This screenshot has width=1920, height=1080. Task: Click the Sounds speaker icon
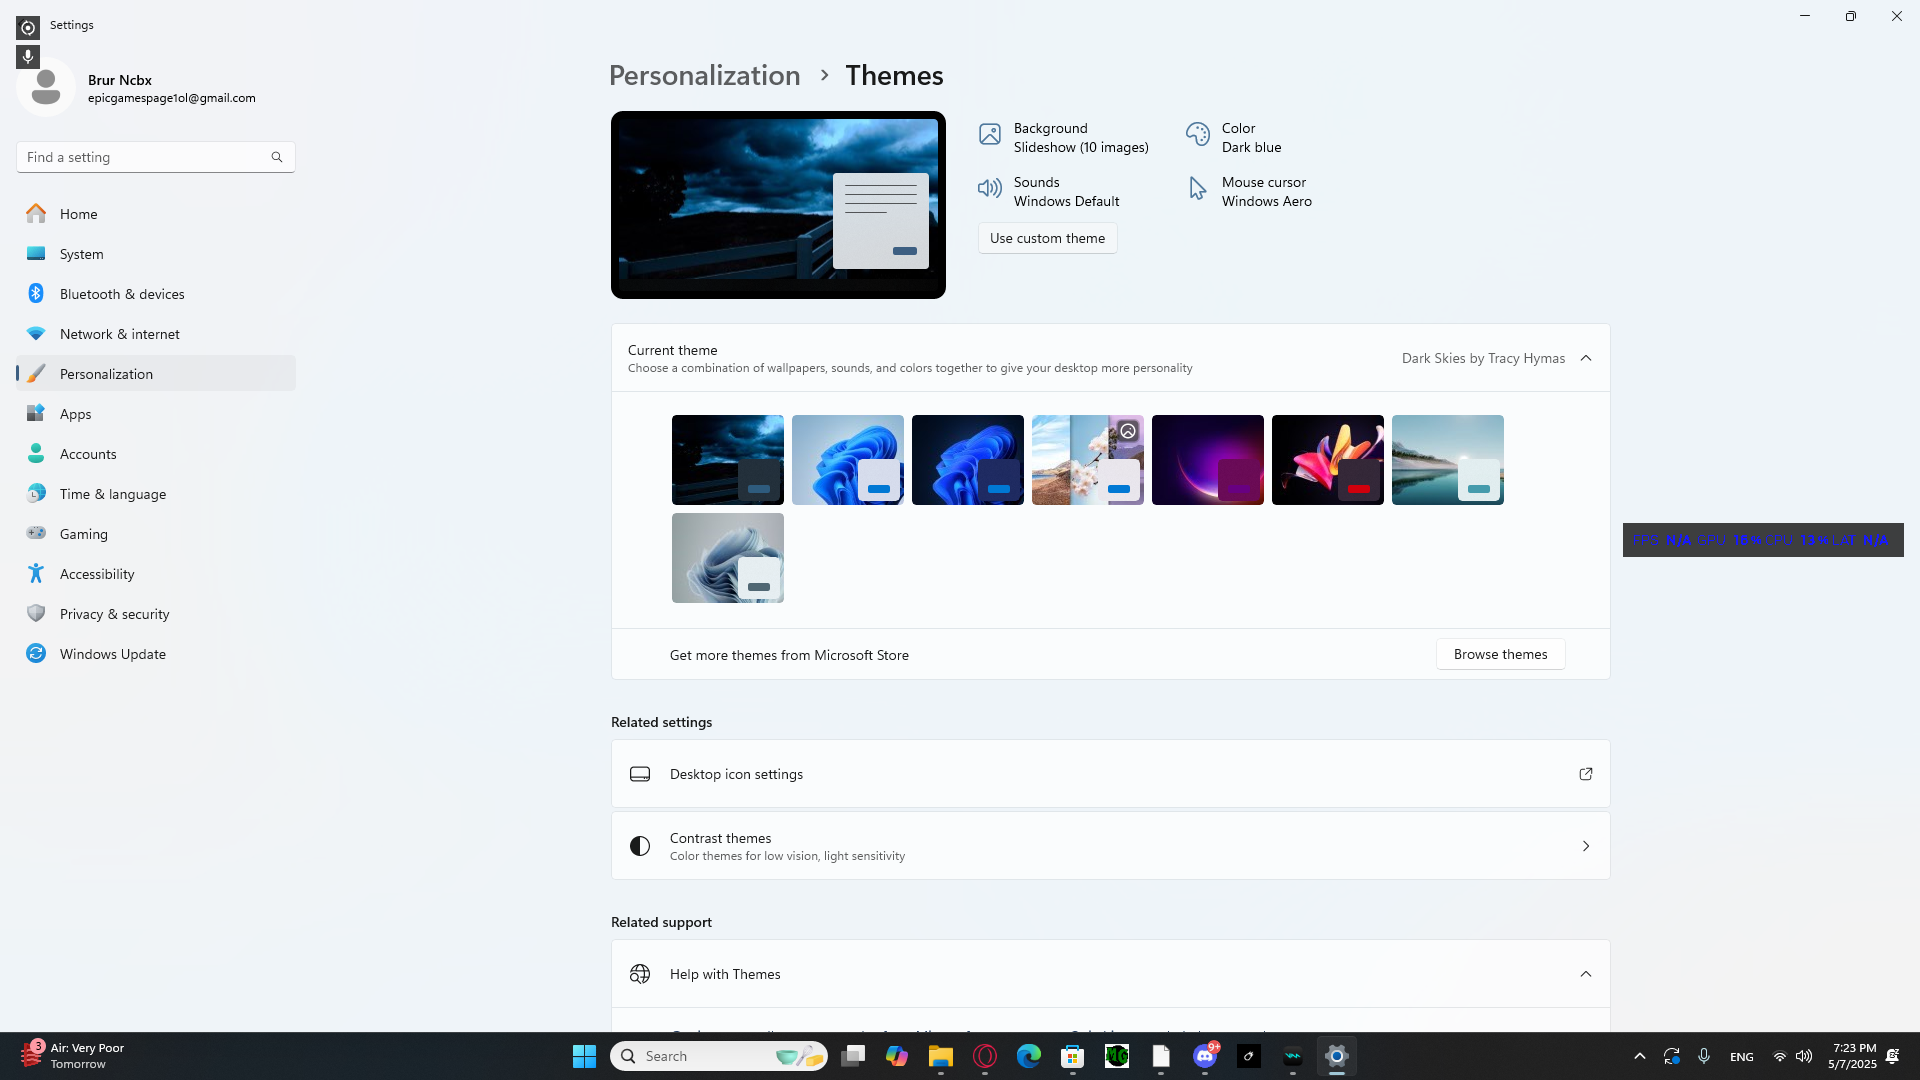click(x=989, y=189)
